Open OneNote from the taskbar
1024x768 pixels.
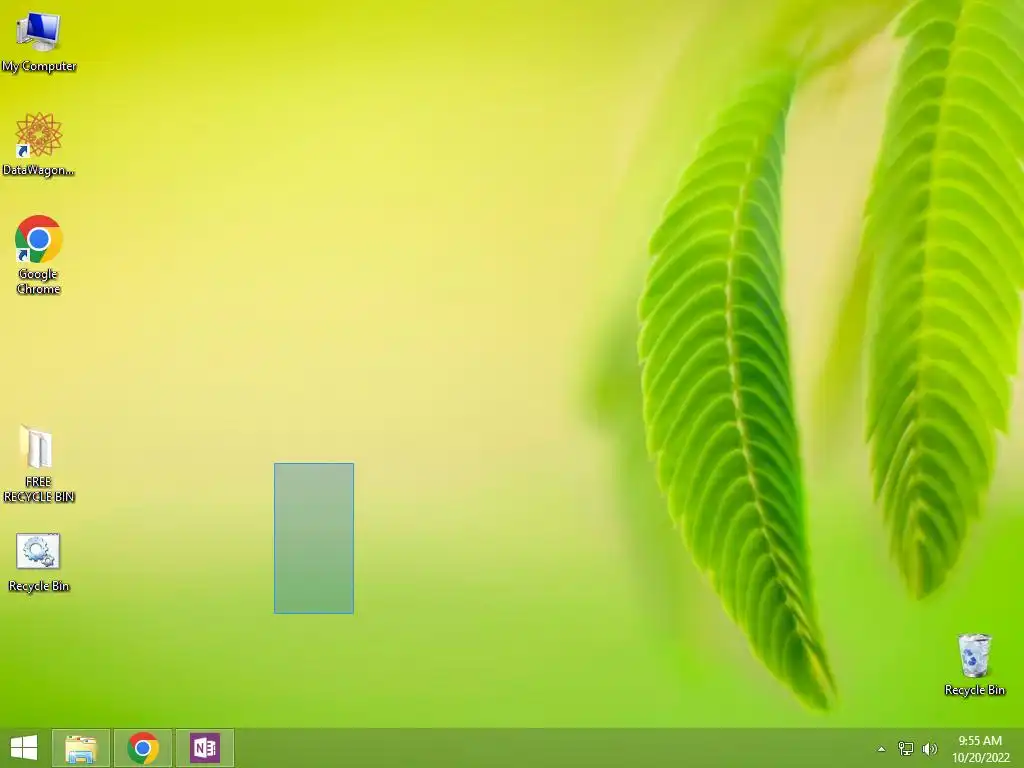204,748
